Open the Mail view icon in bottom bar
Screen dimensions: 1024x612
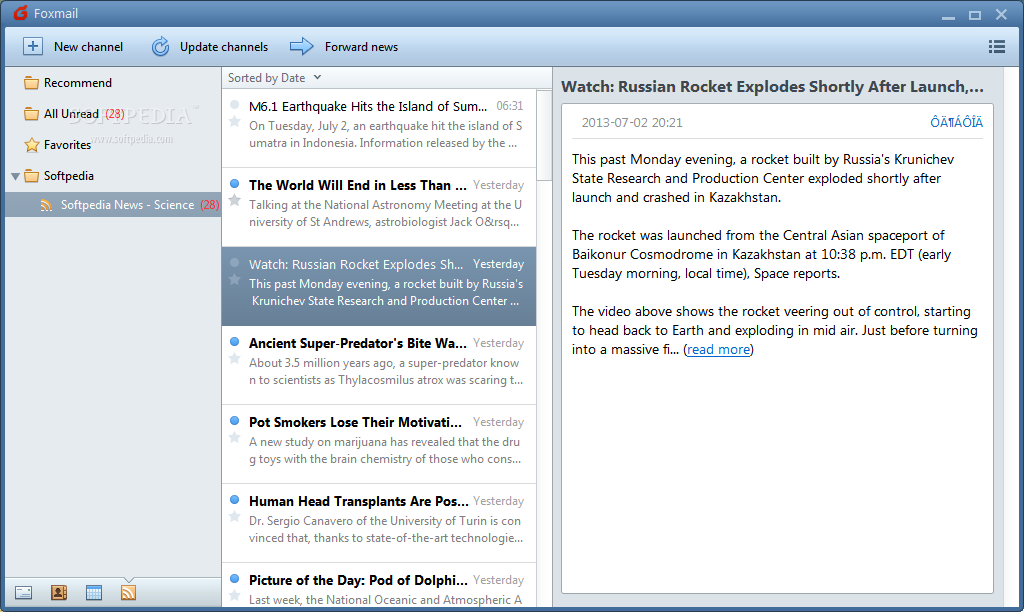[x=24, y=592]
